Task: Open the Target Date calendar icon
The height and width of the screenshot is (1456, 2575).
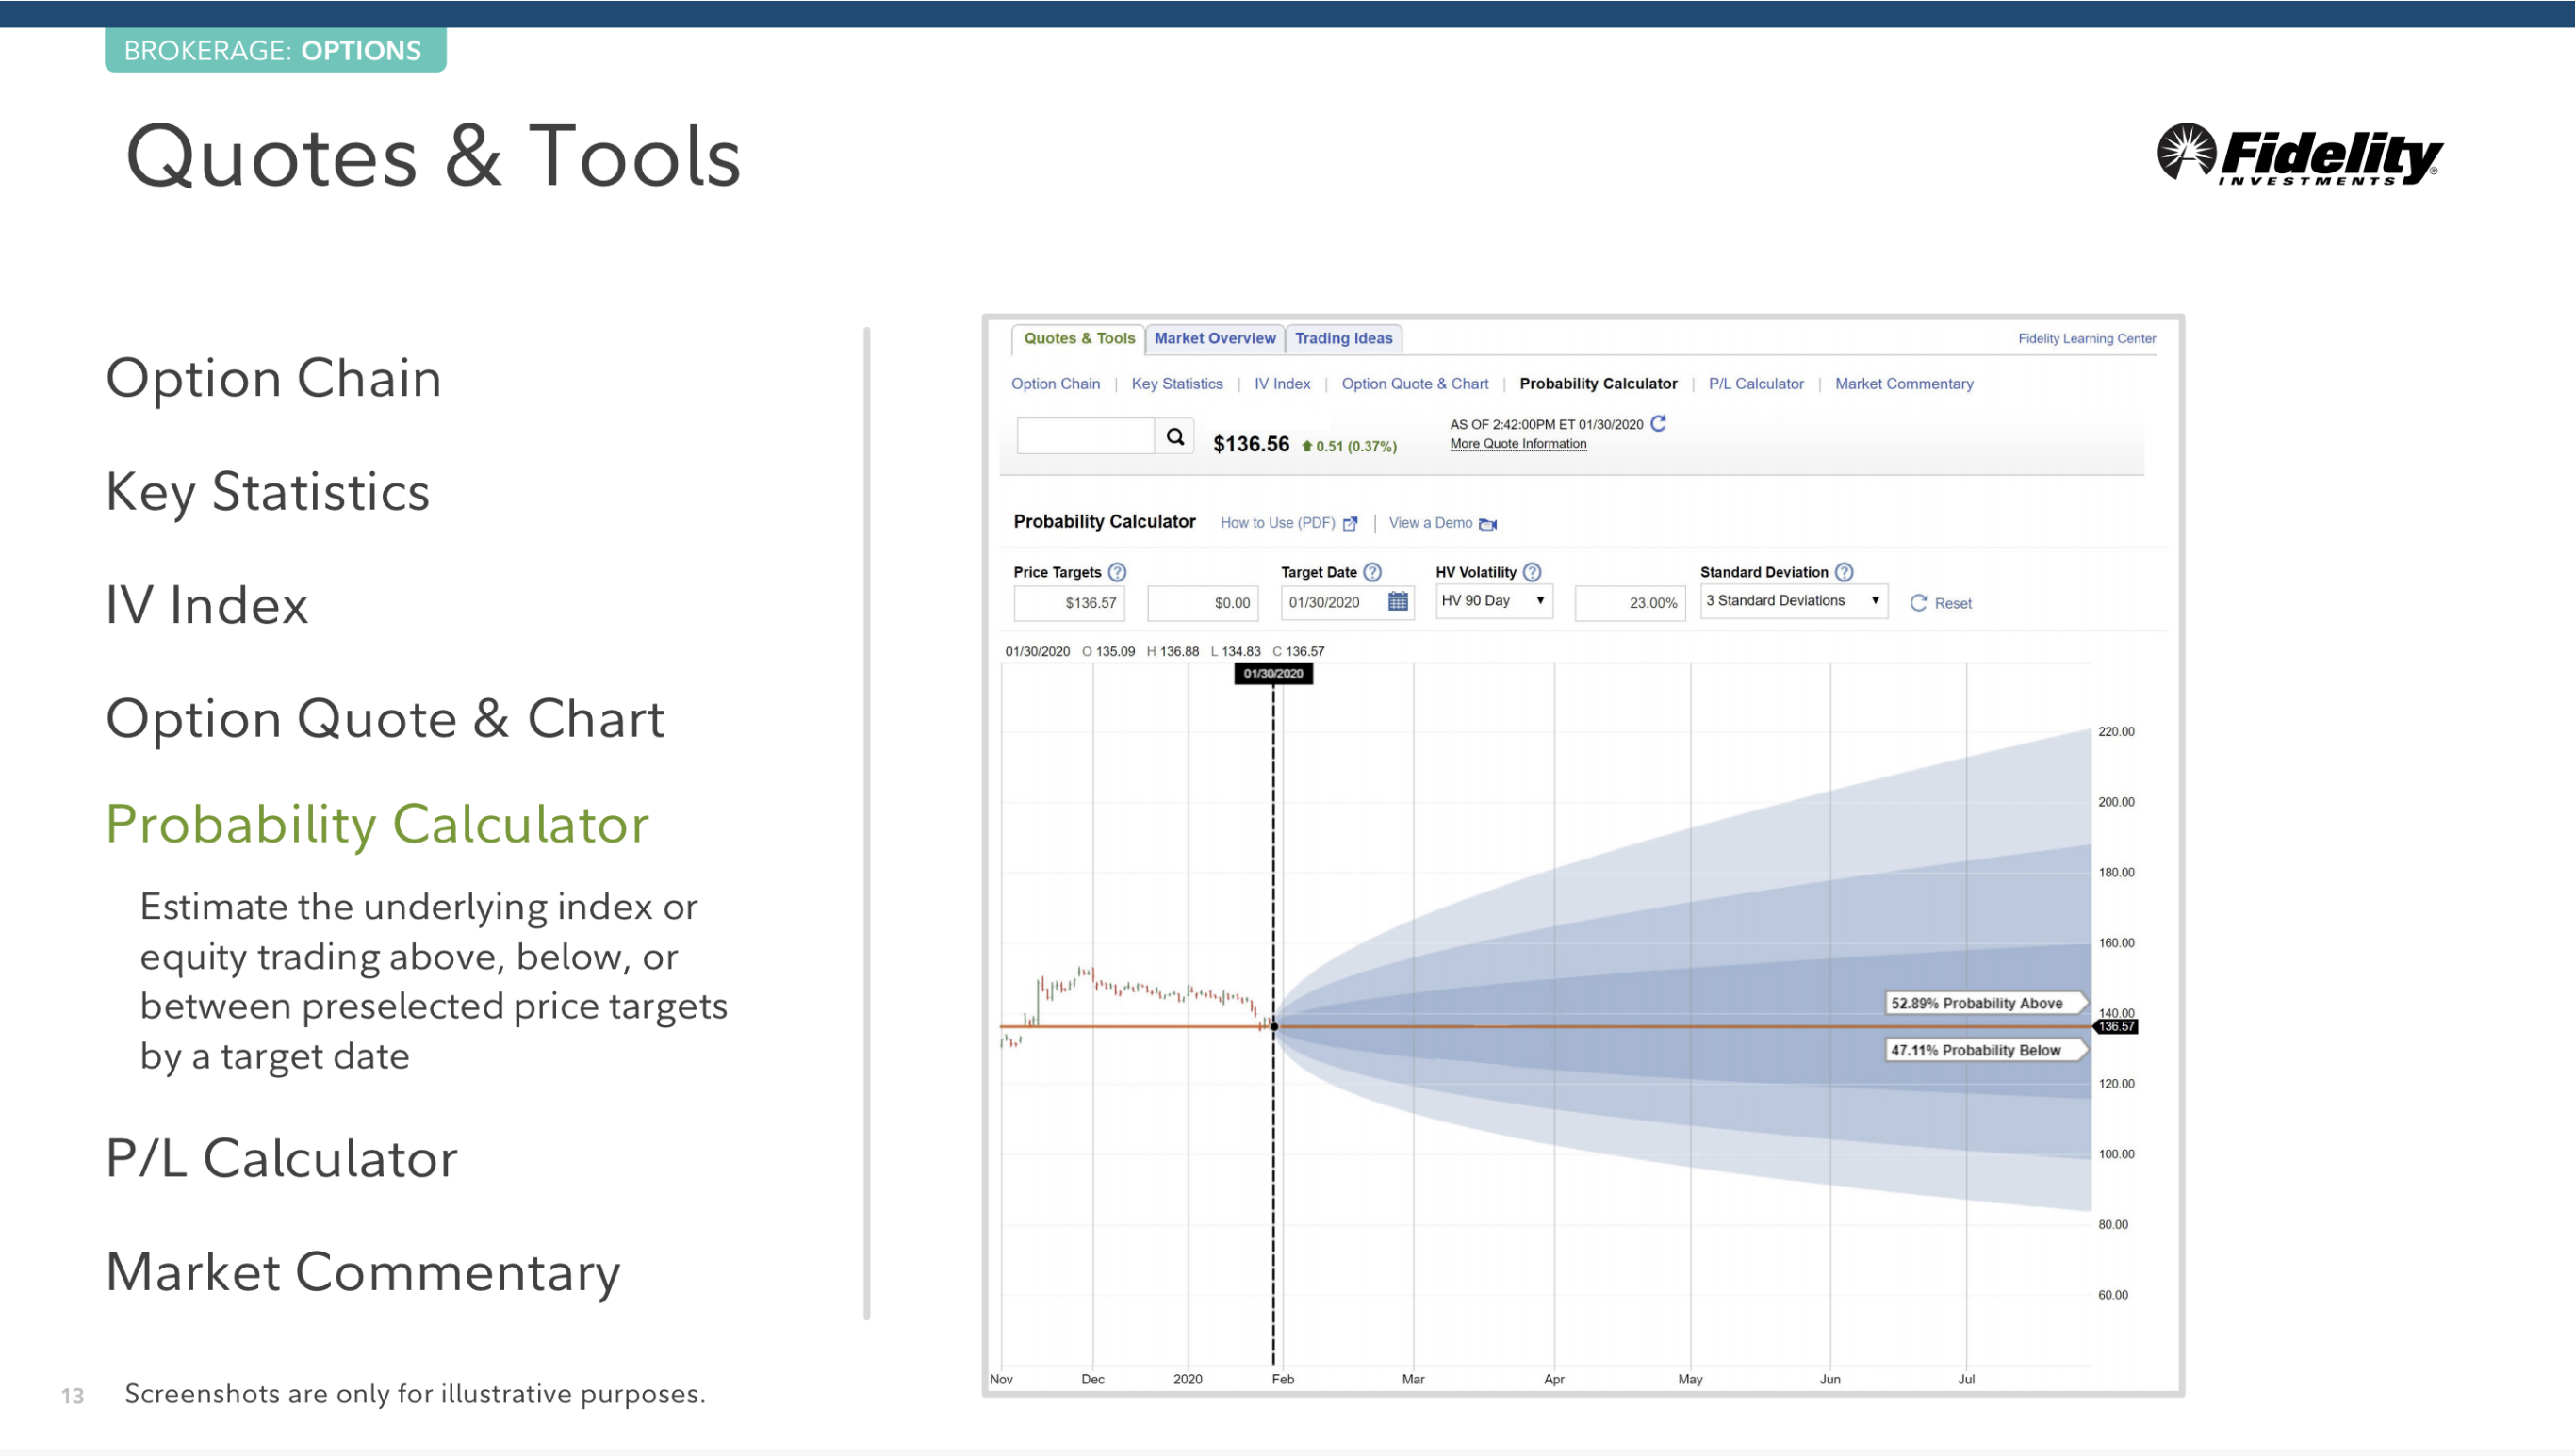Action: point(1397,602)
